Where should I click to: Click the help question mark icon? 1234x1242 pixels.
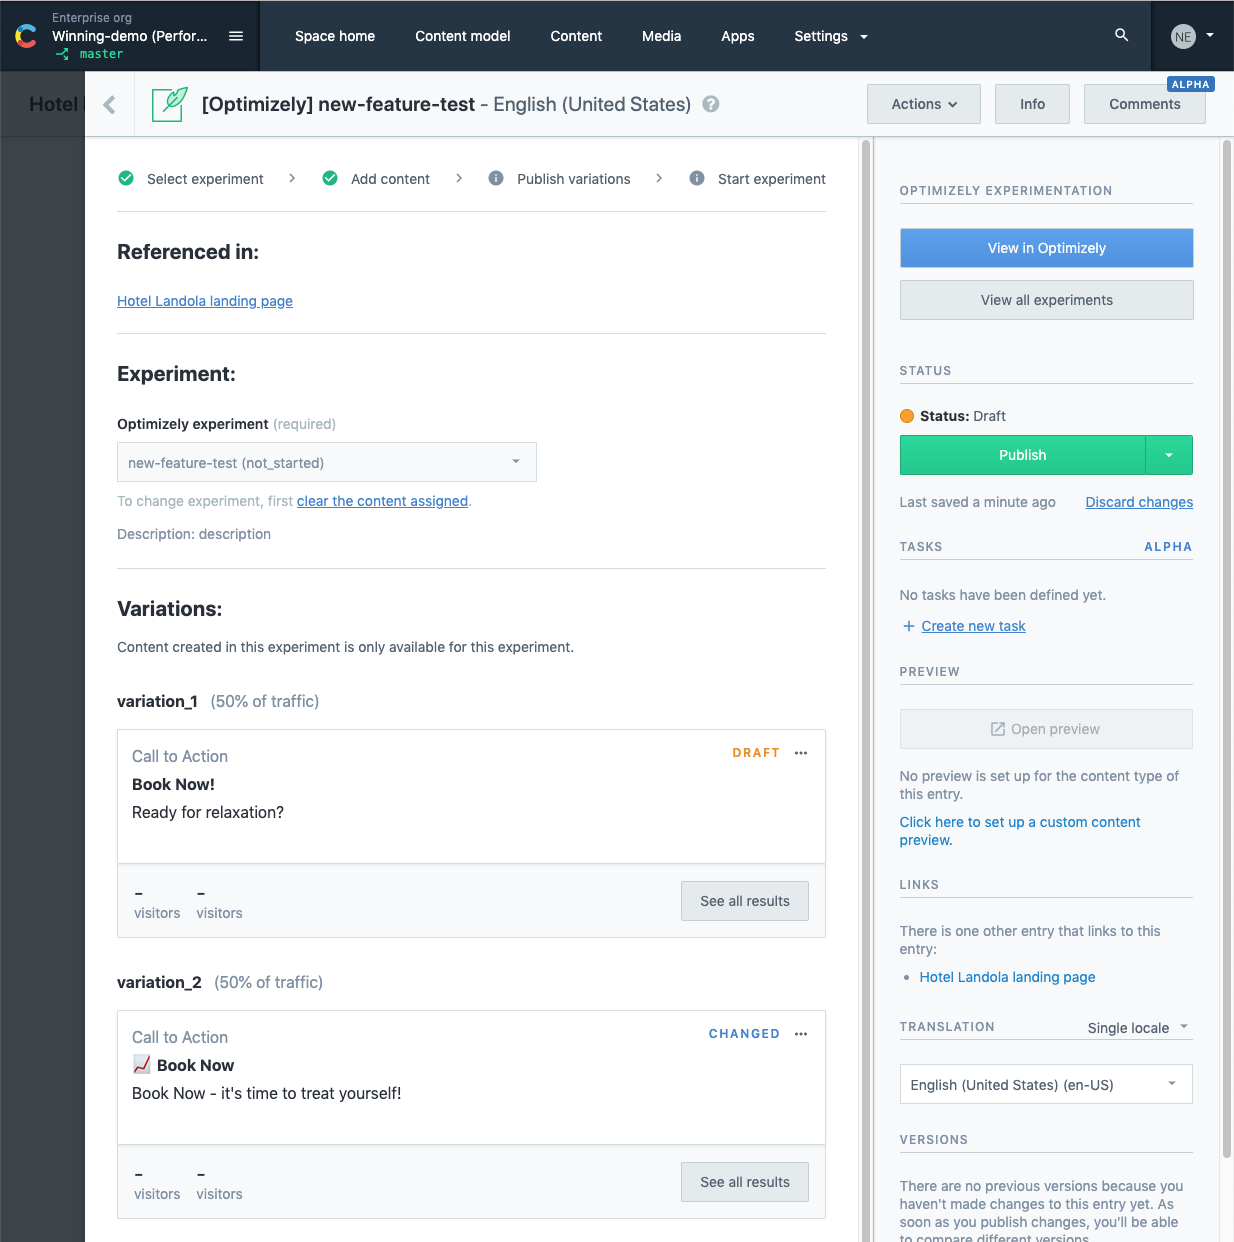click(711, 104)
